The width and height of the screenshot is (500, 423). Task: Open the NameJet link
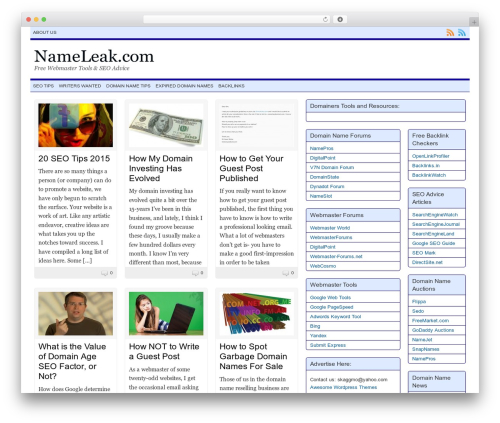pyautogui.click(x=422, y=340)
